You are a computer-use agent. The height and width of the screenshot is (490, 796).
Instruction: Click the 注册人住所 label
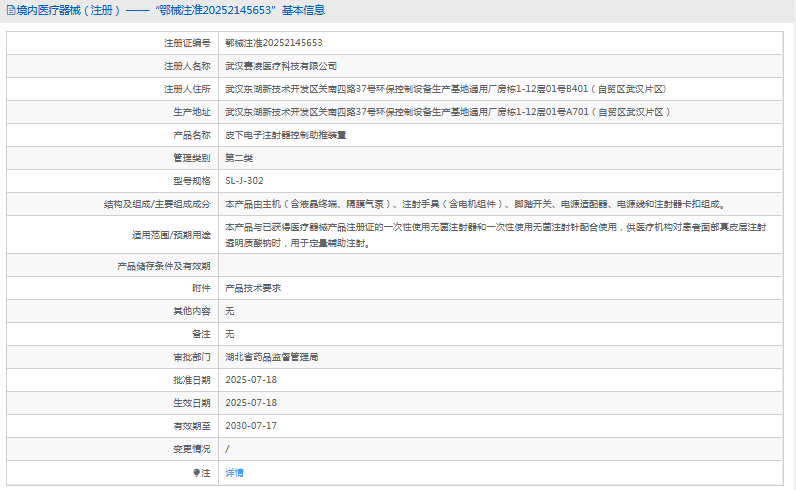click(187, 89)
